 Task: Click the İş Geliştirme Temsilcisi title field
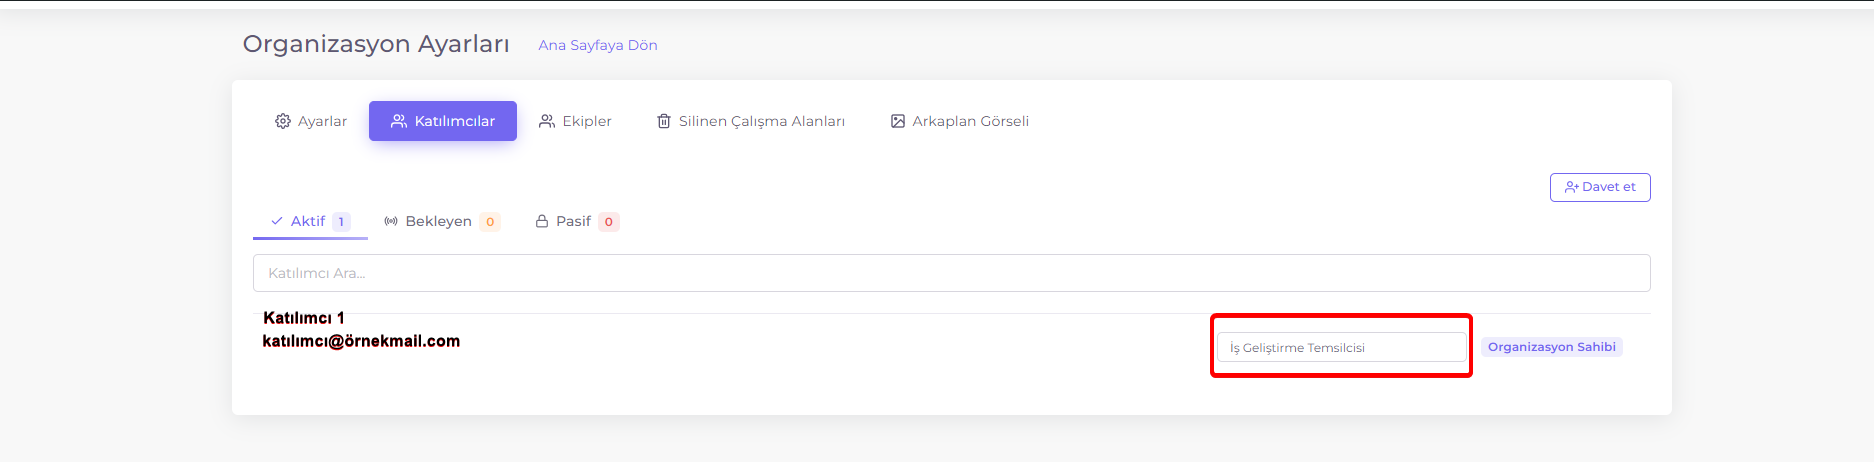1342,347
